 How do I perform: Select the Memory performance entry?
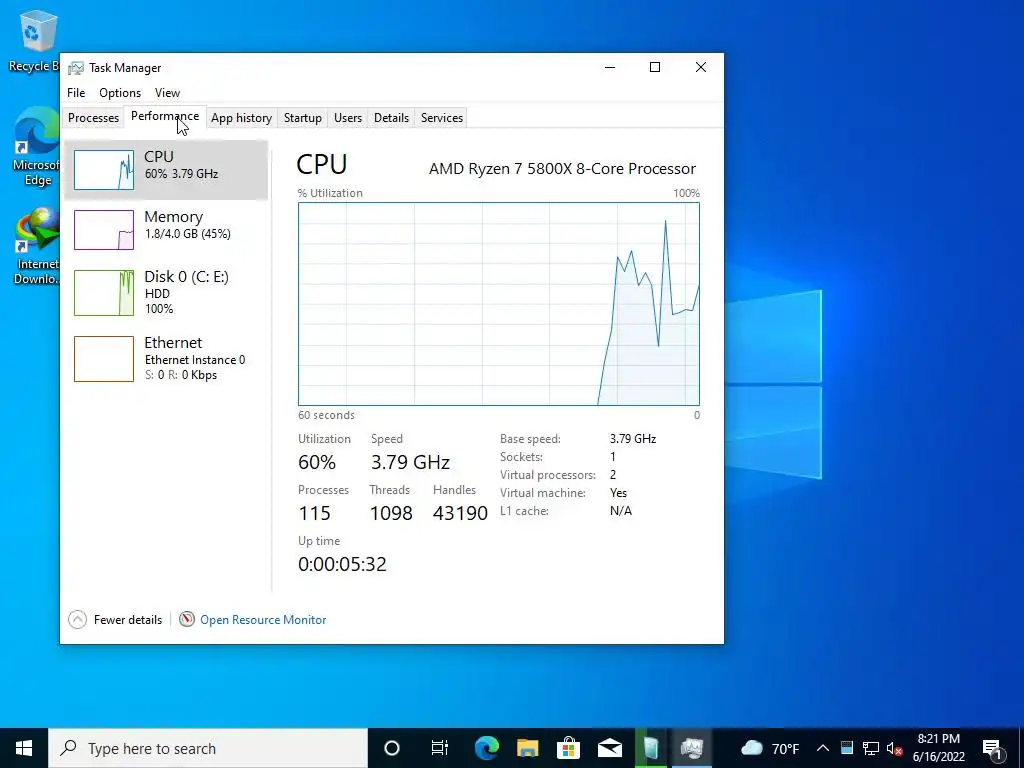[166, 229]
